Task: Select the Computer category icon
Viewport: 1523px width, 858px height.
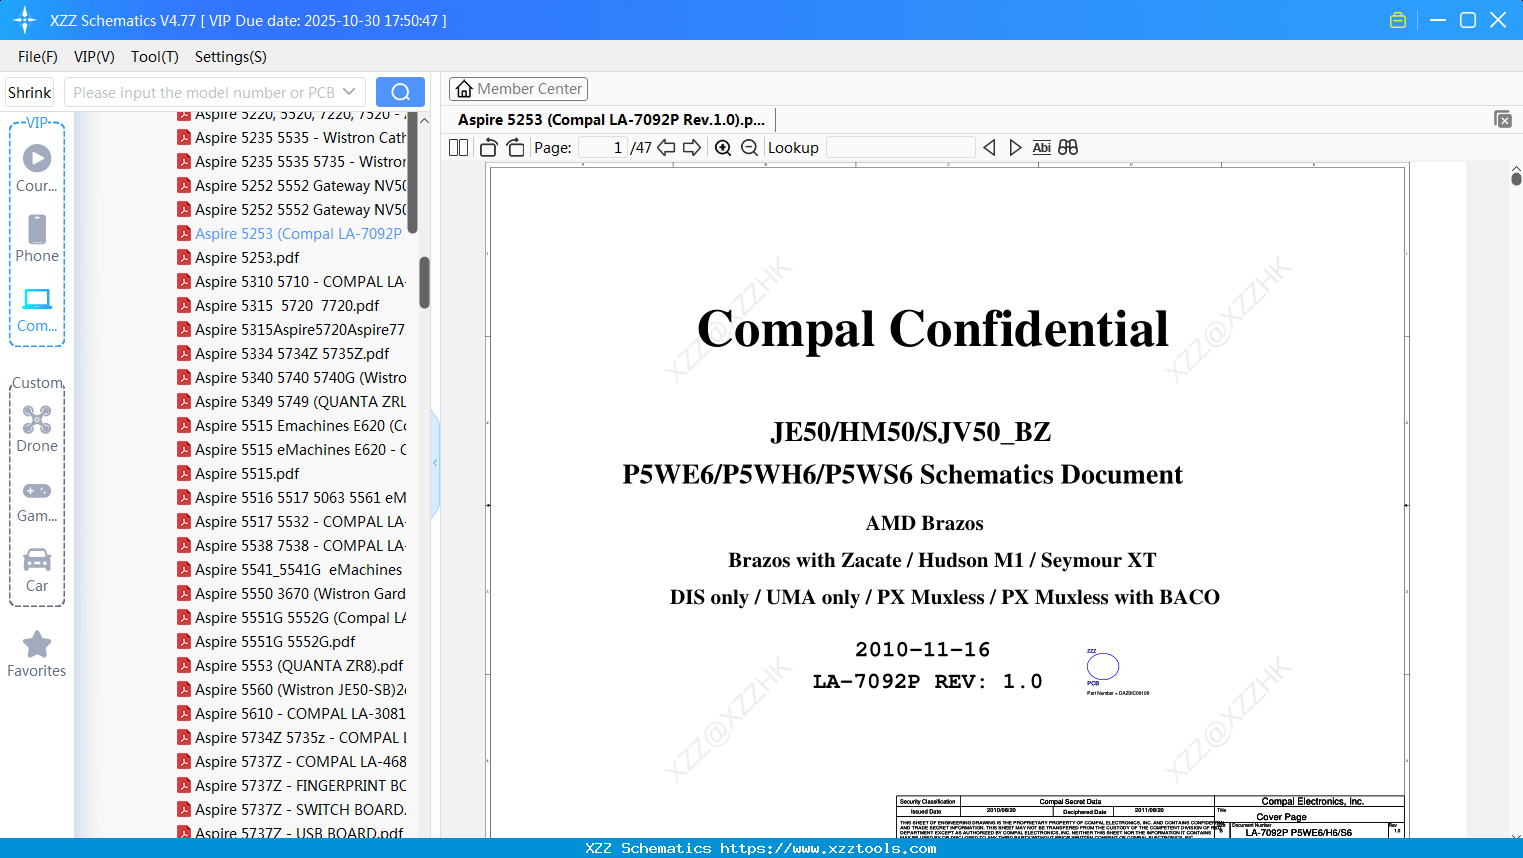Action: pyautogui.click(x=37, y=309)
